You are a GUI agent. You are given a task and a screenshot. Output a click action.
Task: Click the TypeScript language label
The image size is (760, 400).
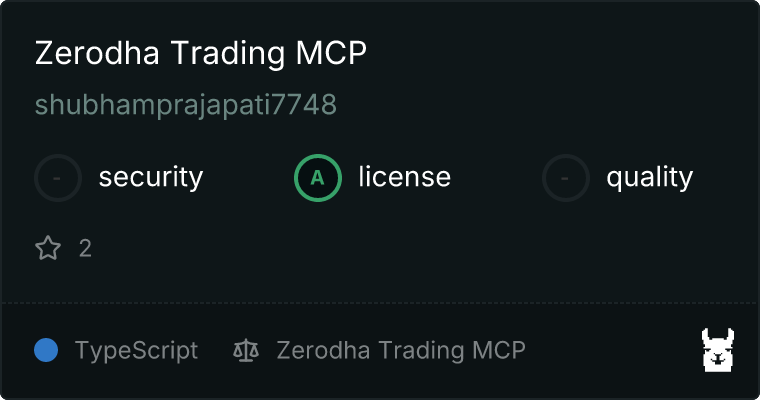tap(136, 351)
